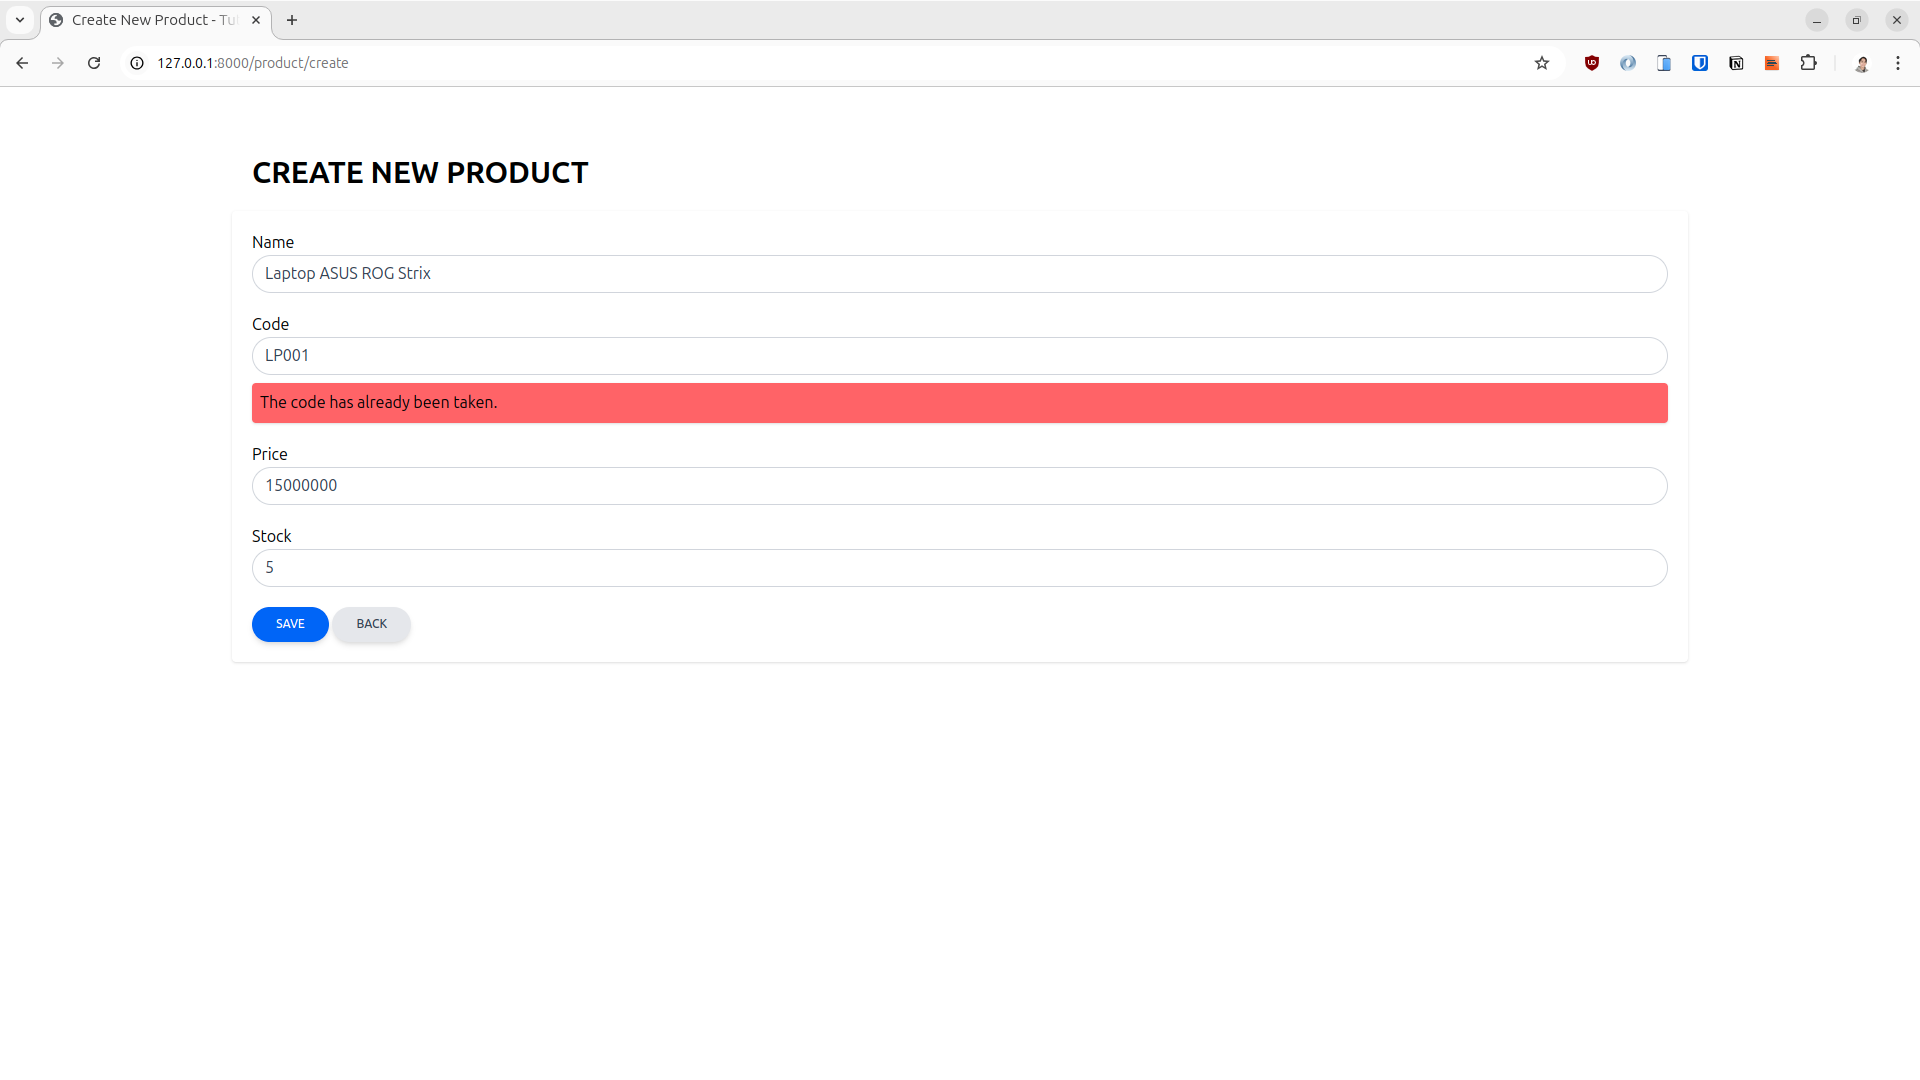
Task: Open the uBlock Origin extension
Action: click(1592, 62)
